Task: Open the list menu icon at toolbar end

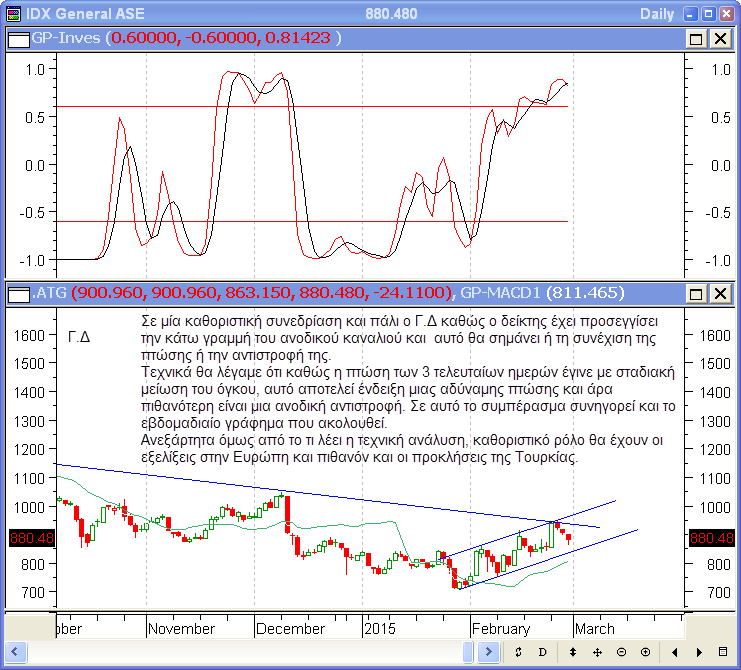Action: pyautogui.click(x=723, y=652)
